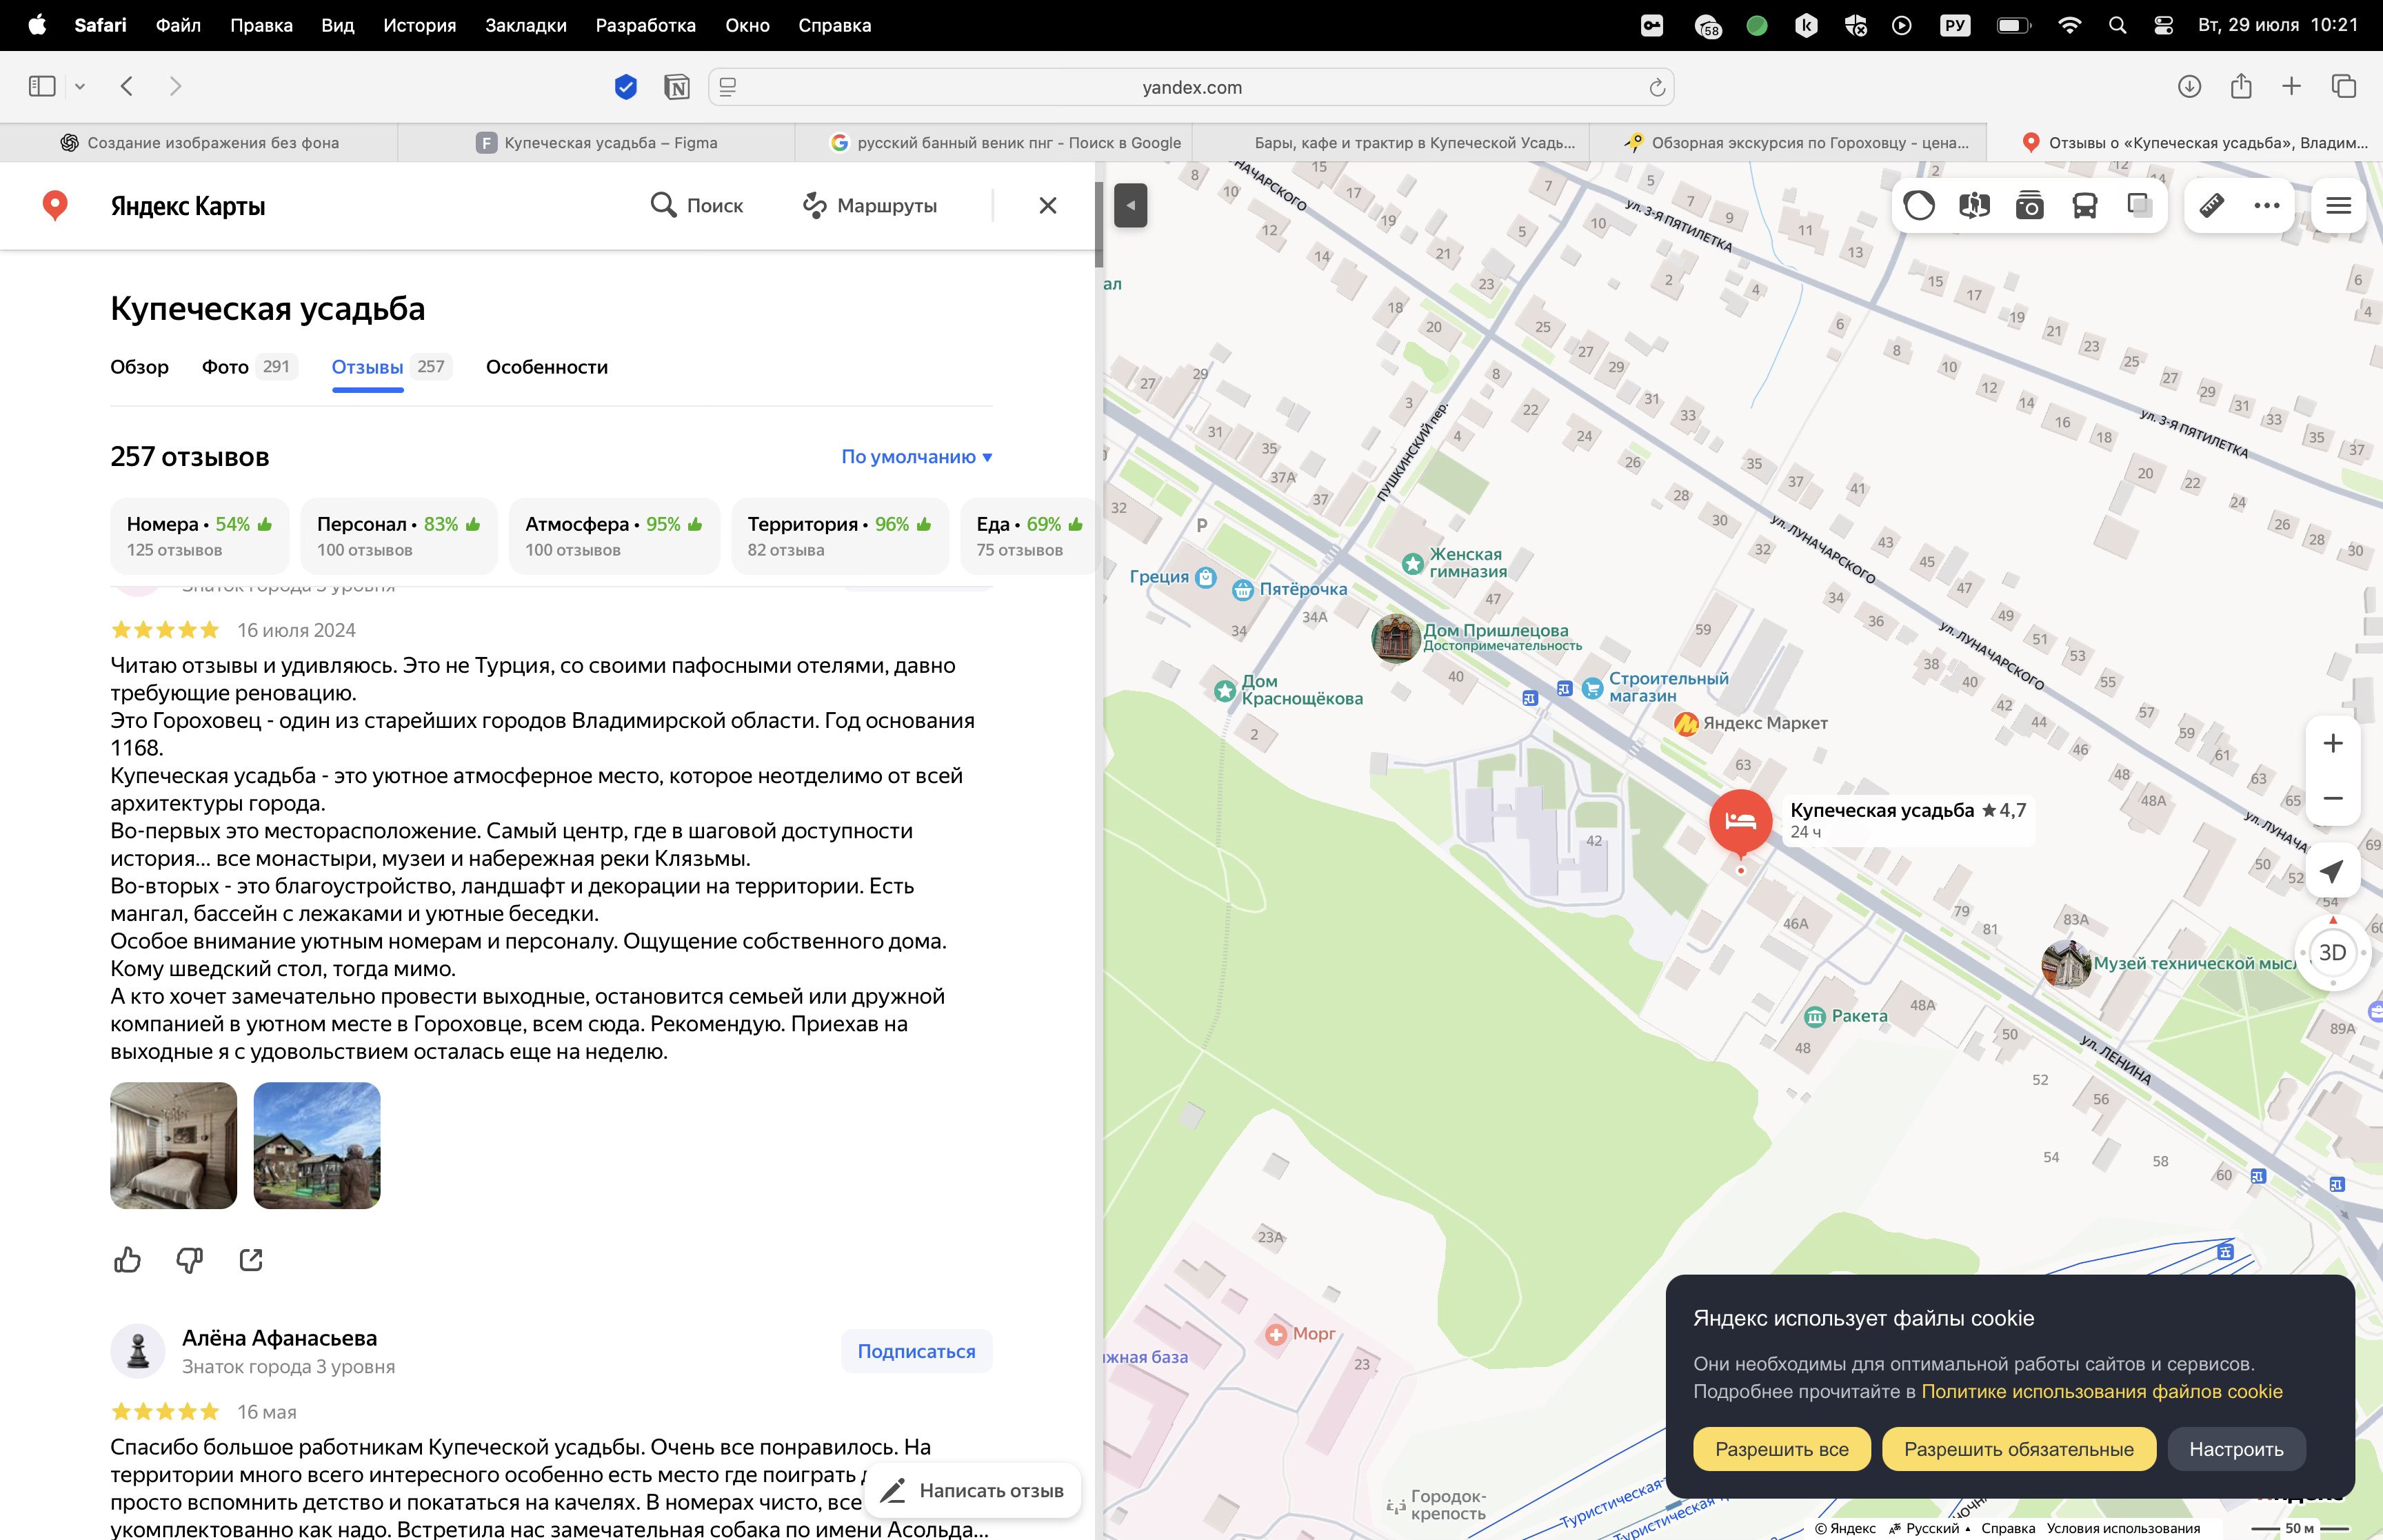Toggle 3D map view
The width and height of the screenshot is (2383, 1540).
pos(2332,953)
